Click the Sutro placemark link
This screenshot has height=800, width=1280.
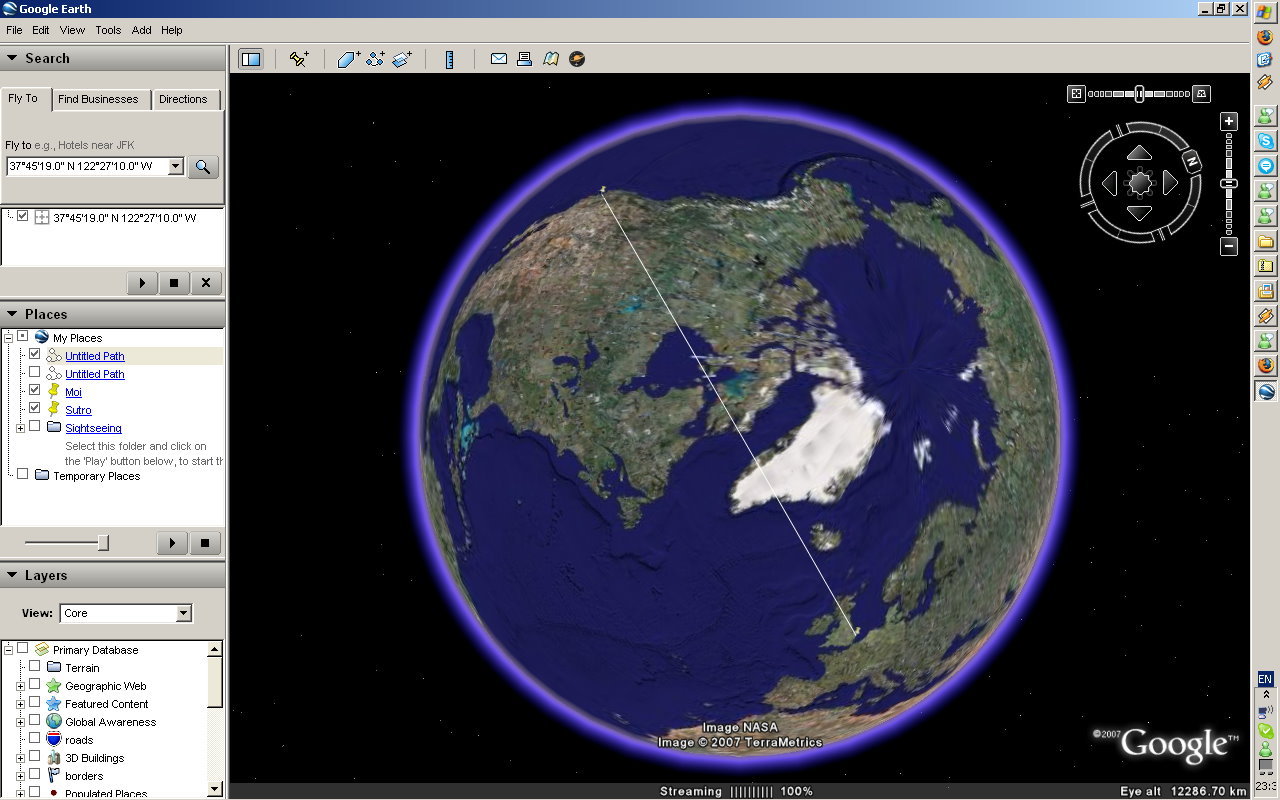tap(78, 410)
